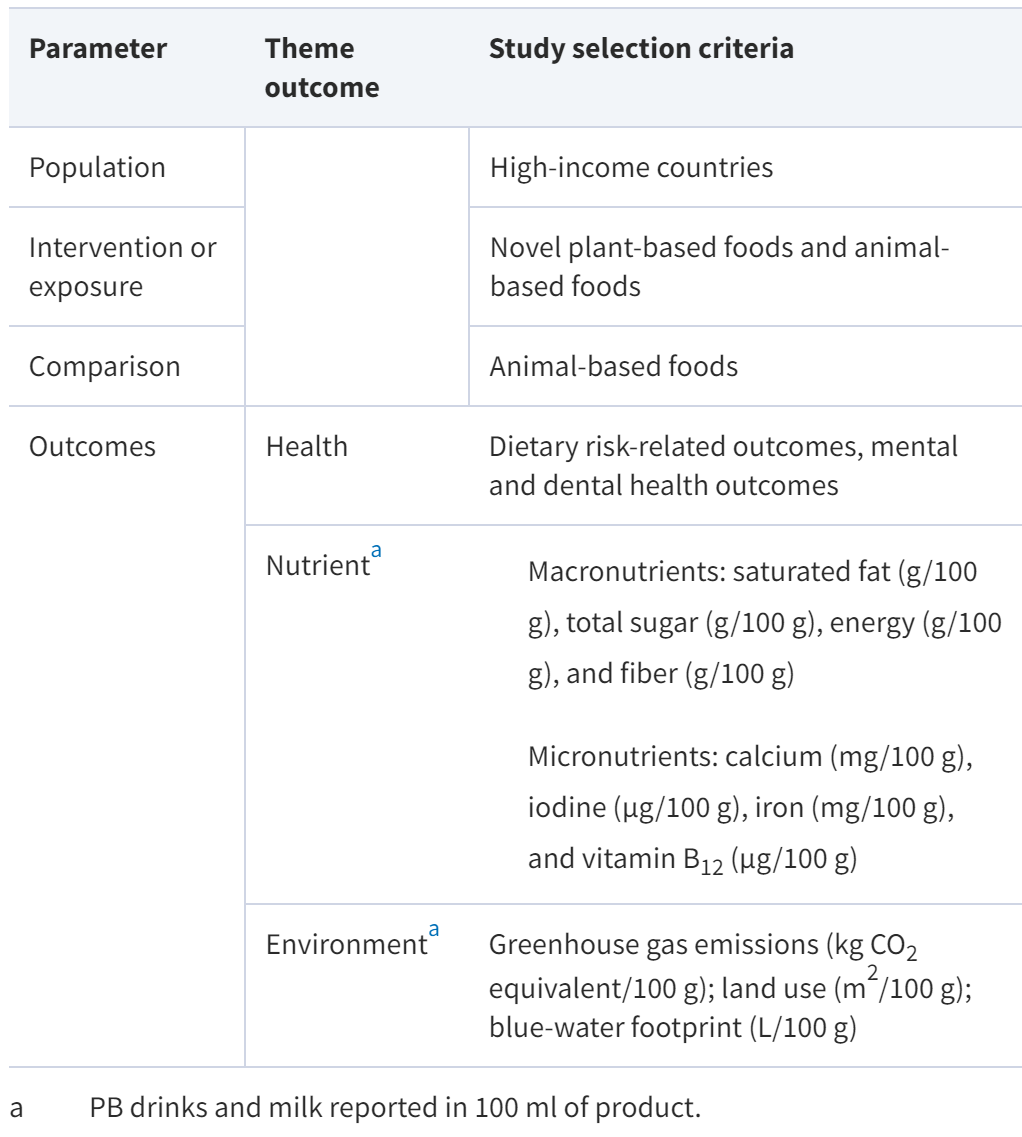The height and width of the screenshot is (1137, 1022).
Task: Select the High-income countries cell
Action: click(631, 168)
